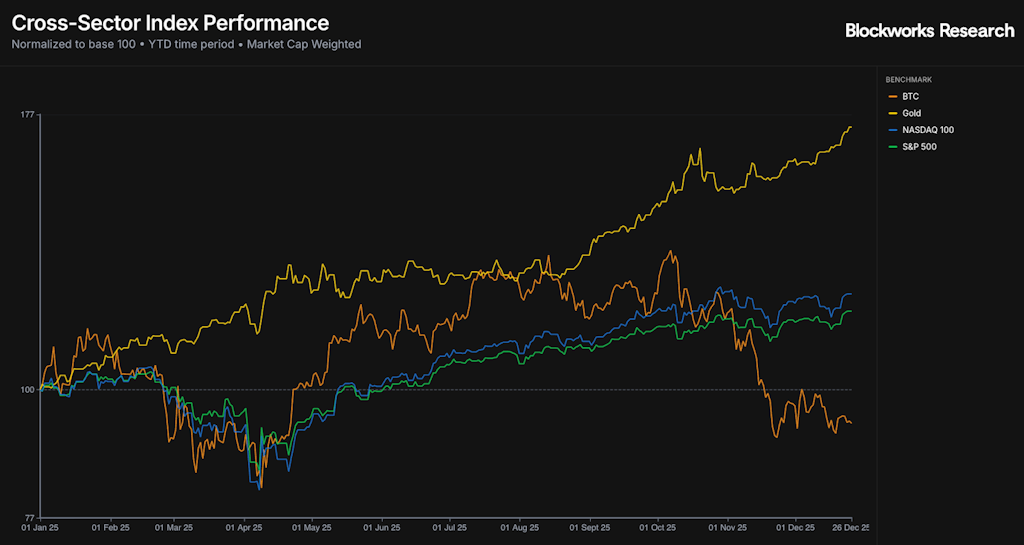Click the 26 Dec 25 x-axis date
Viewport: 1024px width, 545px height.
pos(850,527)
